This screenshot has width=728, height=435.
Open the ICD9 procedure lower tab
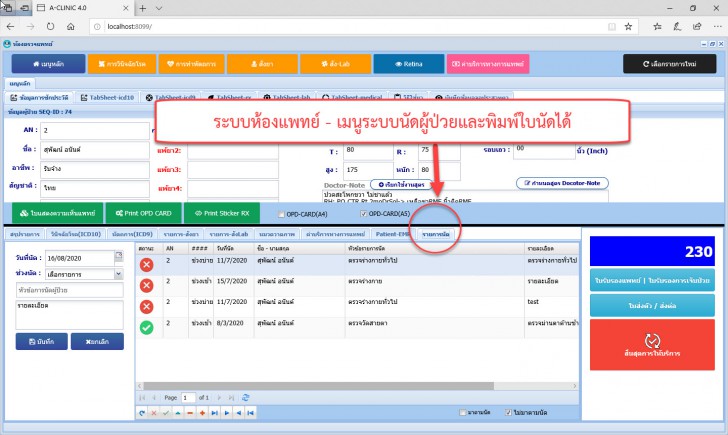coord(132,234)
